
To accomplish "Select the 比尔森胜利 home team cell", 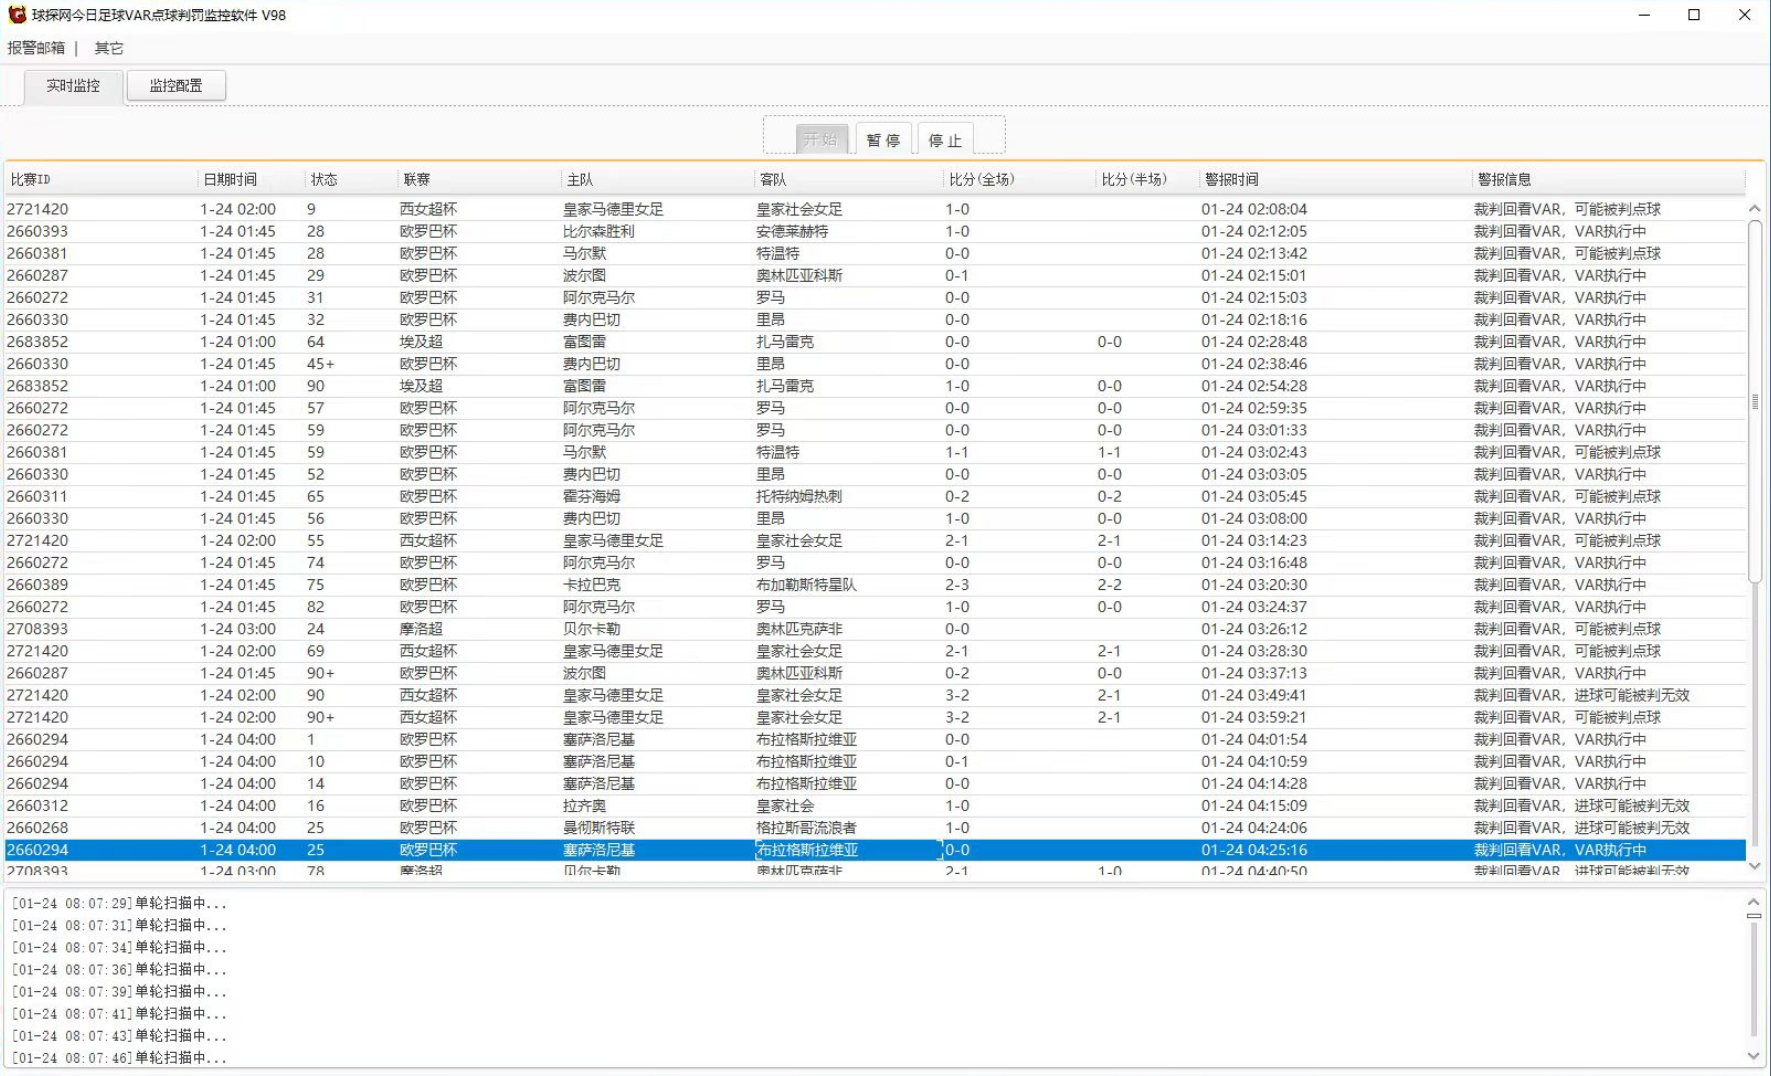I will coord(598,231).
